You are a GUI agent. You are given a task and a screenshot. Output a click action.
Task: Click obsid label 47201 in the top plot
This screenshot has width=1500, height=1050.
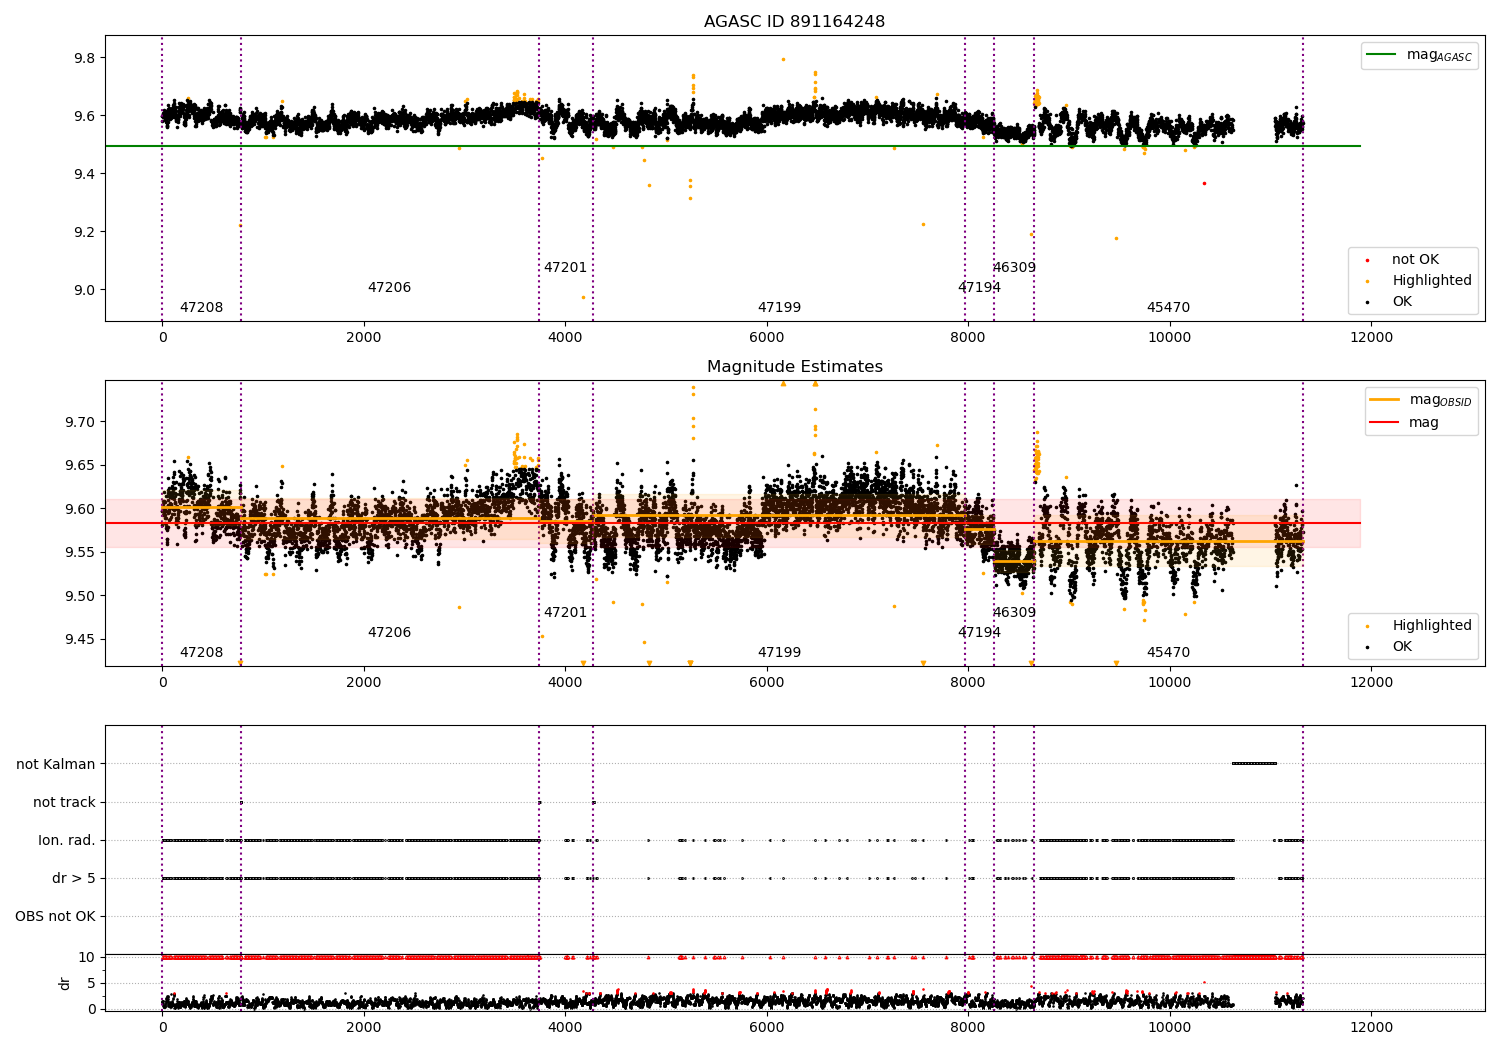[565, 268]
